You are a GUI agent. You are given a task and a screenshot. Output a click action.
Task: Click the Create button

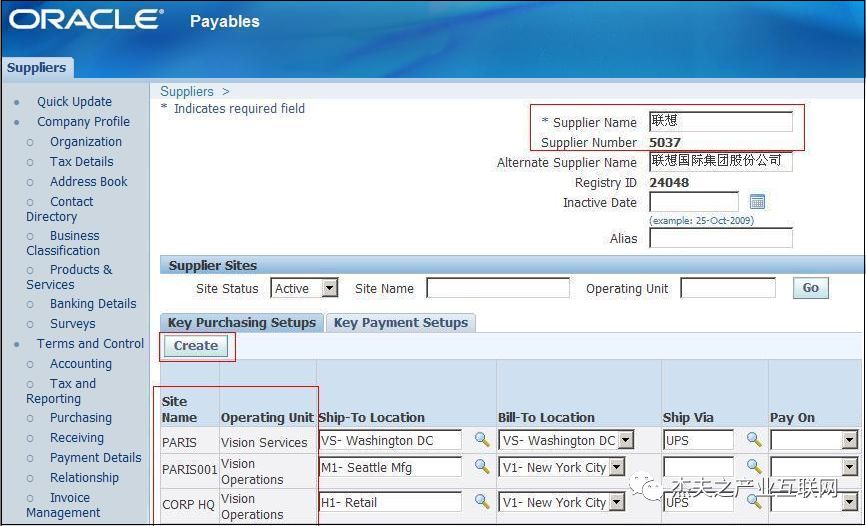(x=196, y=346)
